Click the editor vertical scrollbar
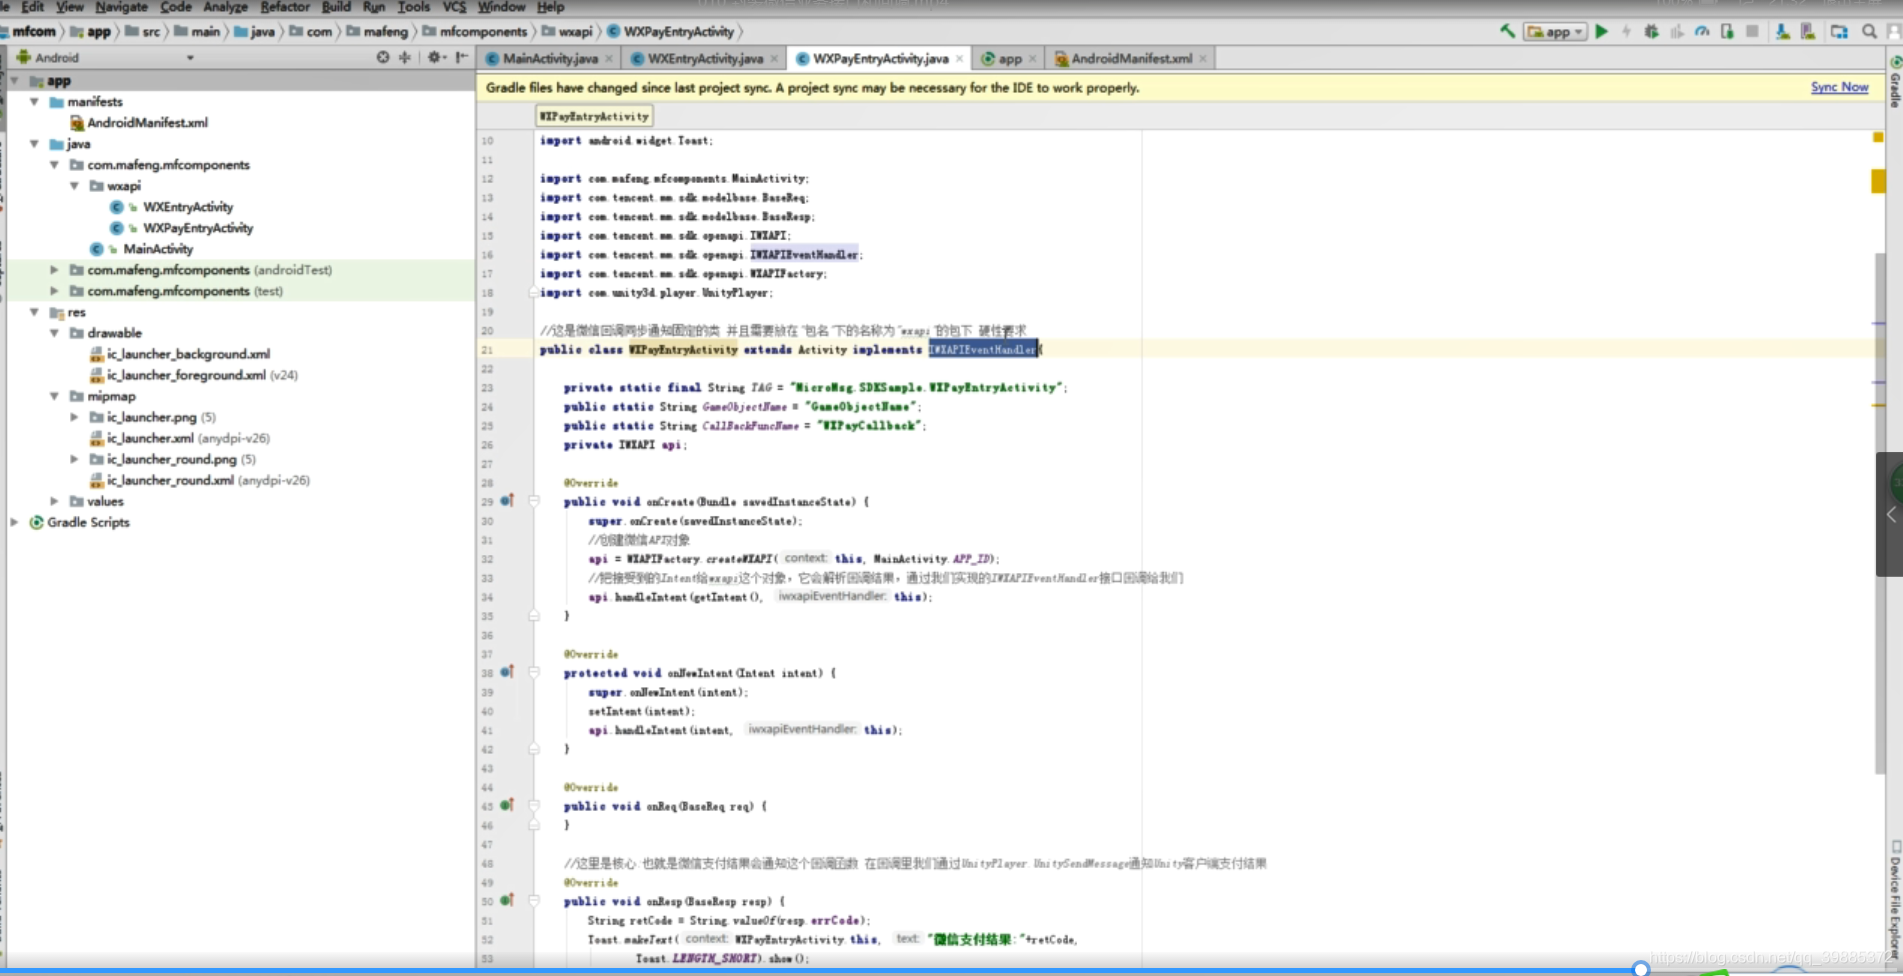 pyautogui.click(x=1880, y=512)
